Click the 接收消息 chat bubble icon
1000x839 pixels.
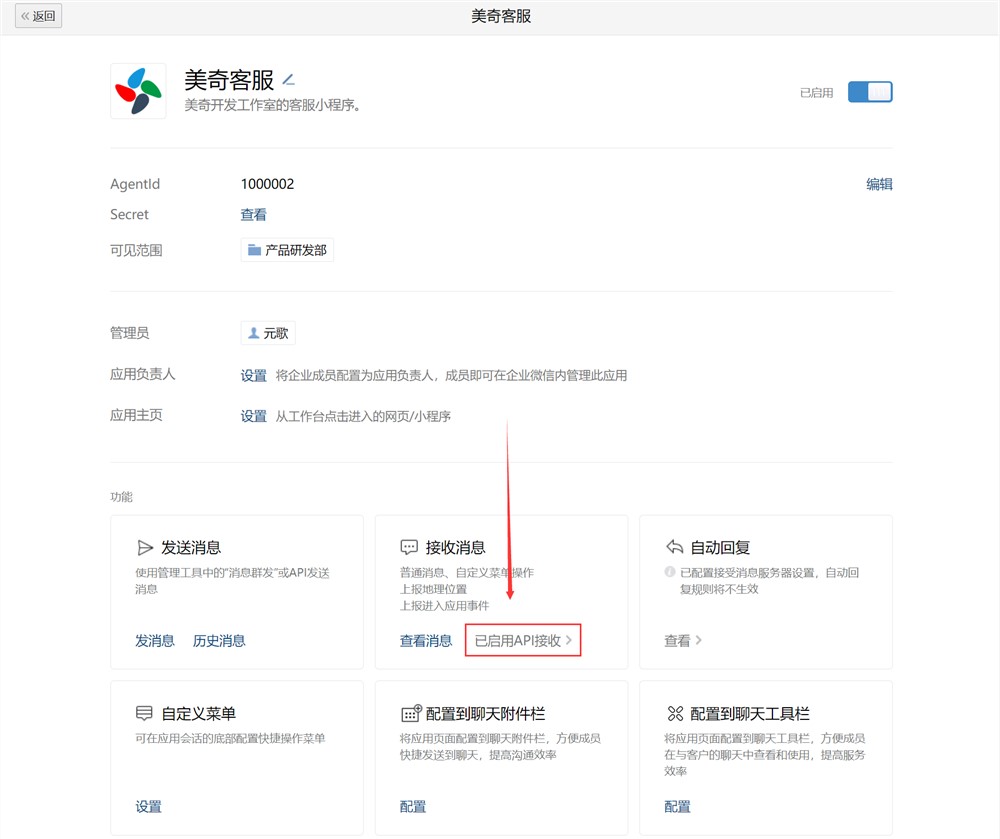click(x=409, y=547)
